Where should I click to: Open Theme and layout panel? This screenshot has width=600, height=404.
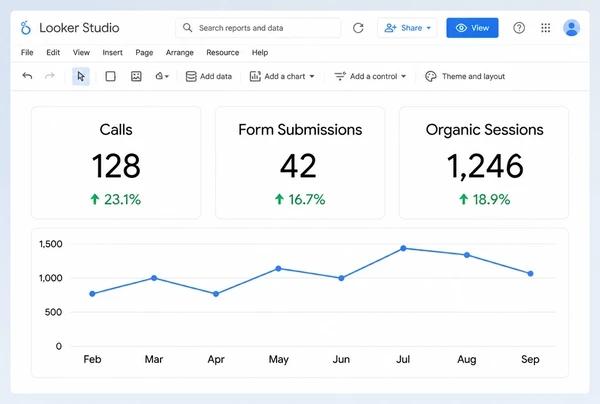(465, 76)
